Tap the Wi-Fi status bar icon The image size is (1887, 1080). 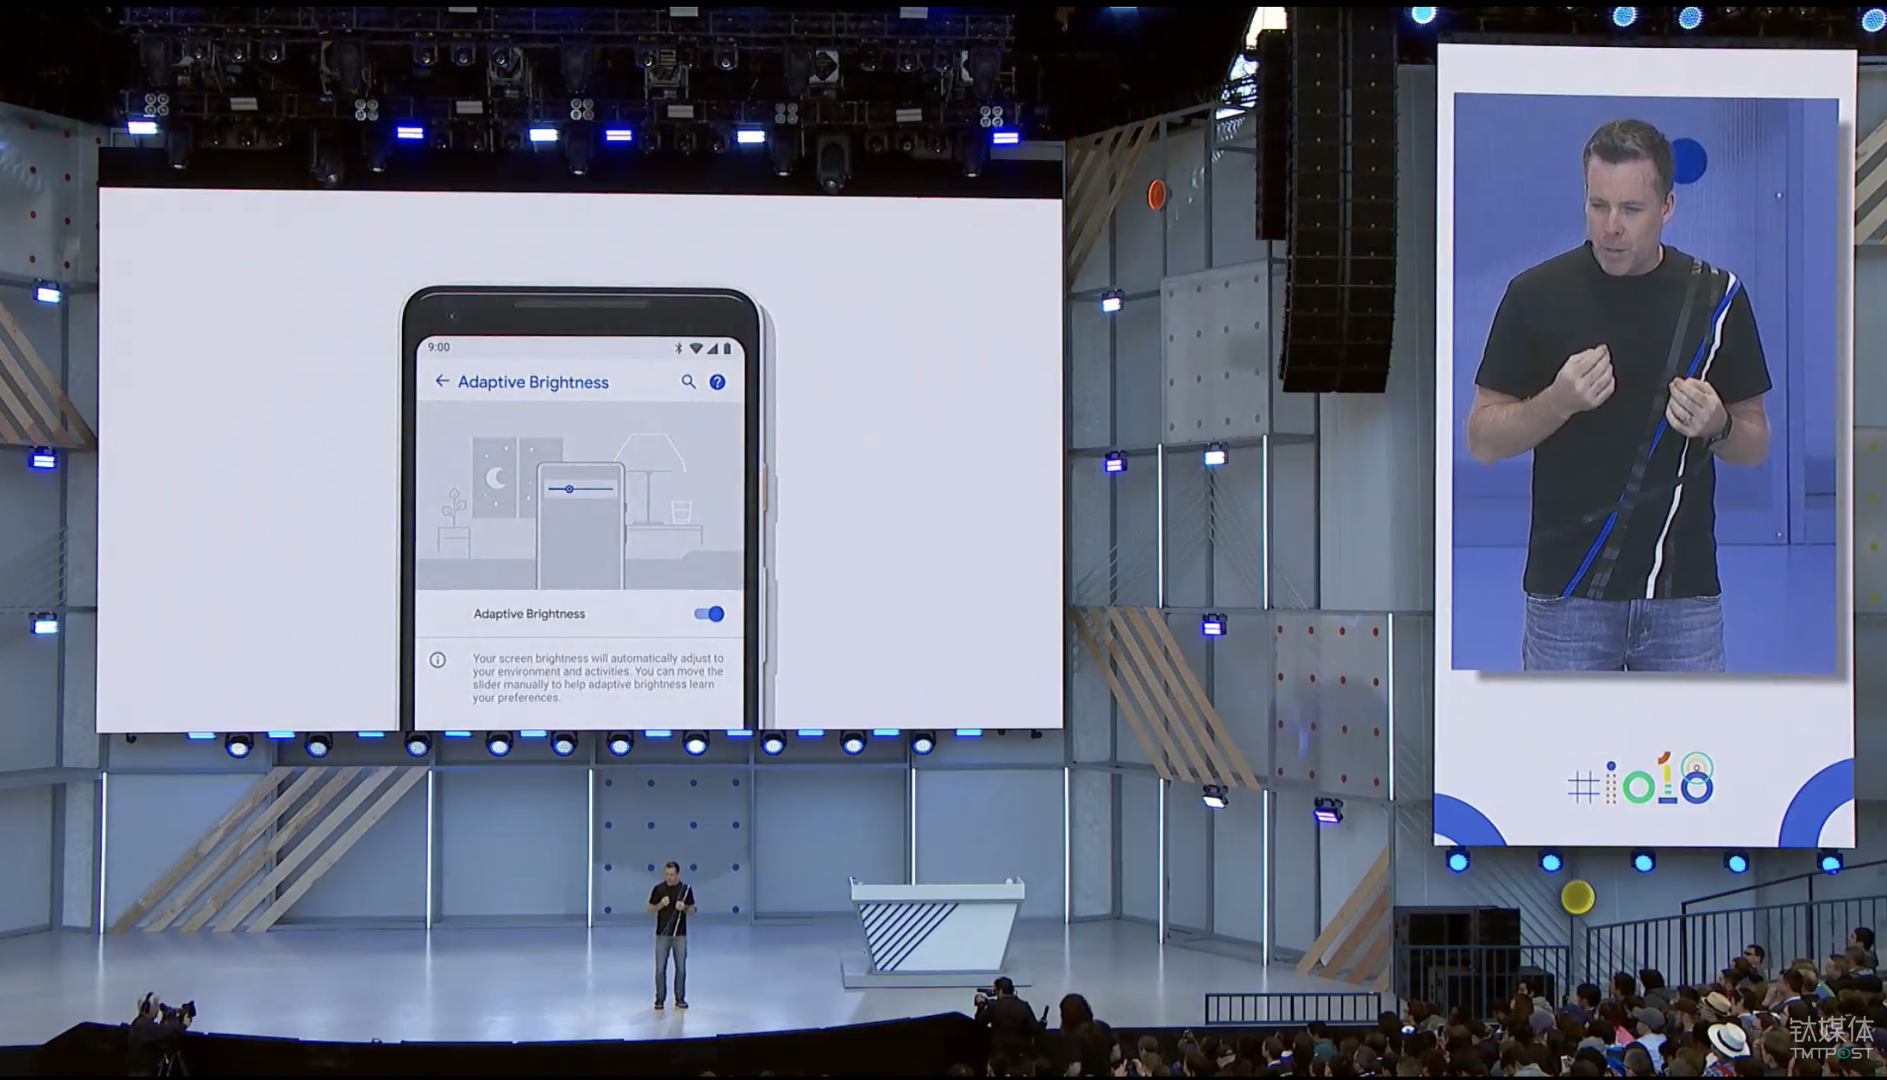tap(695, 348)
